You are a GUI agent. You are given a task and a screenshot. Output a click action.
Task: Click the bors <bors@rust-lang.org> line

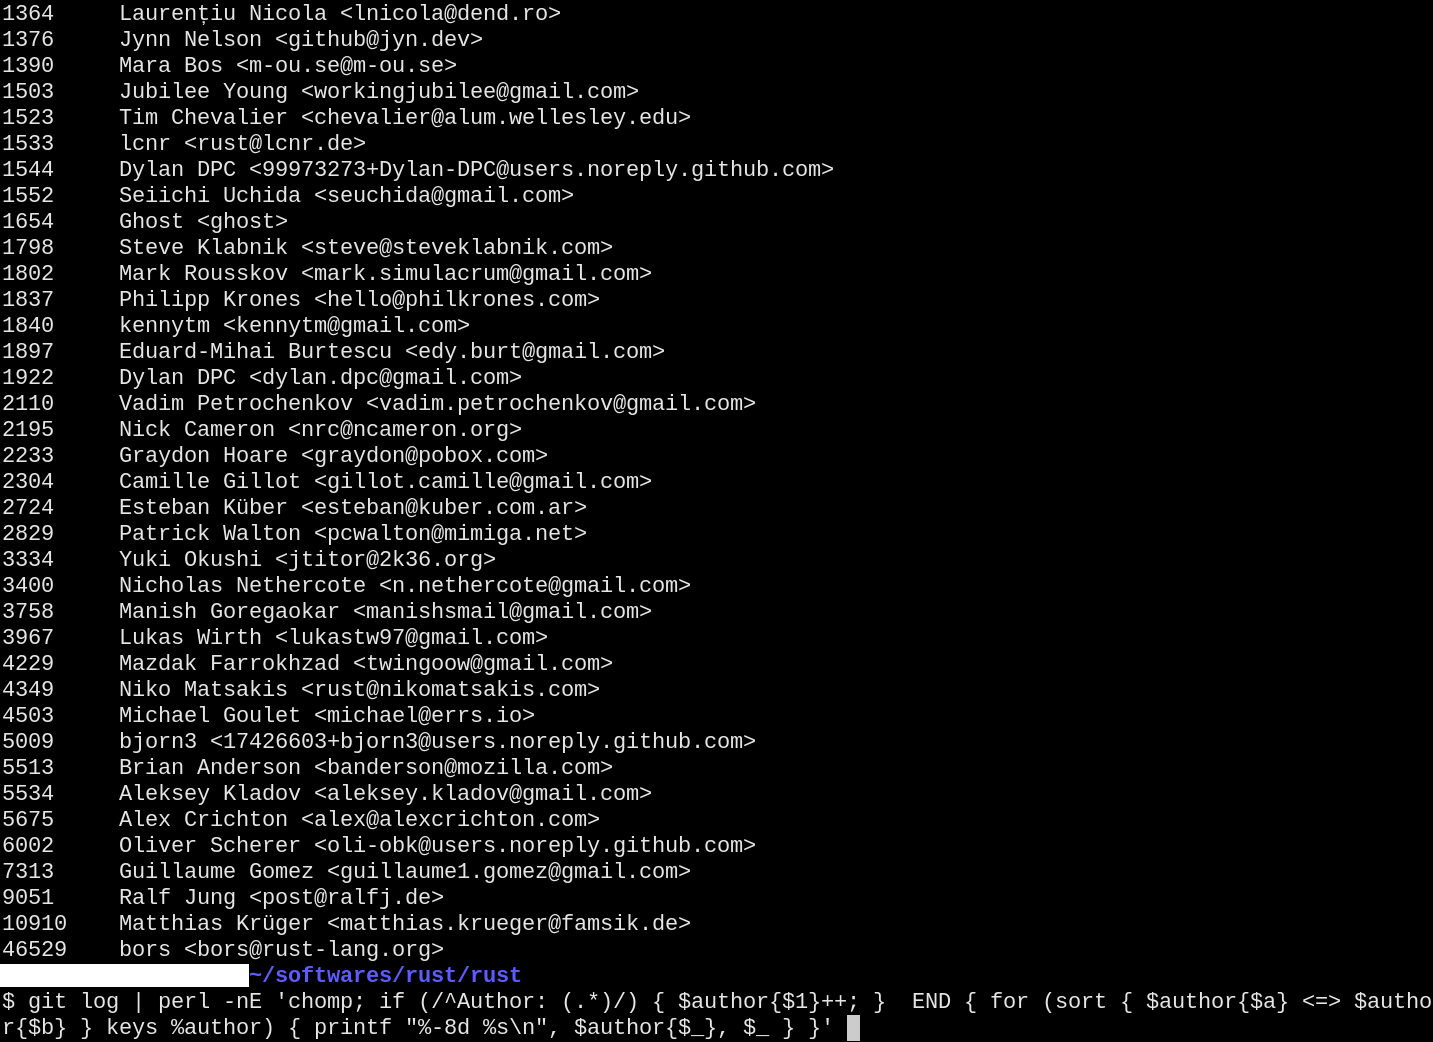pyautogui.click(x=281, y=949)
